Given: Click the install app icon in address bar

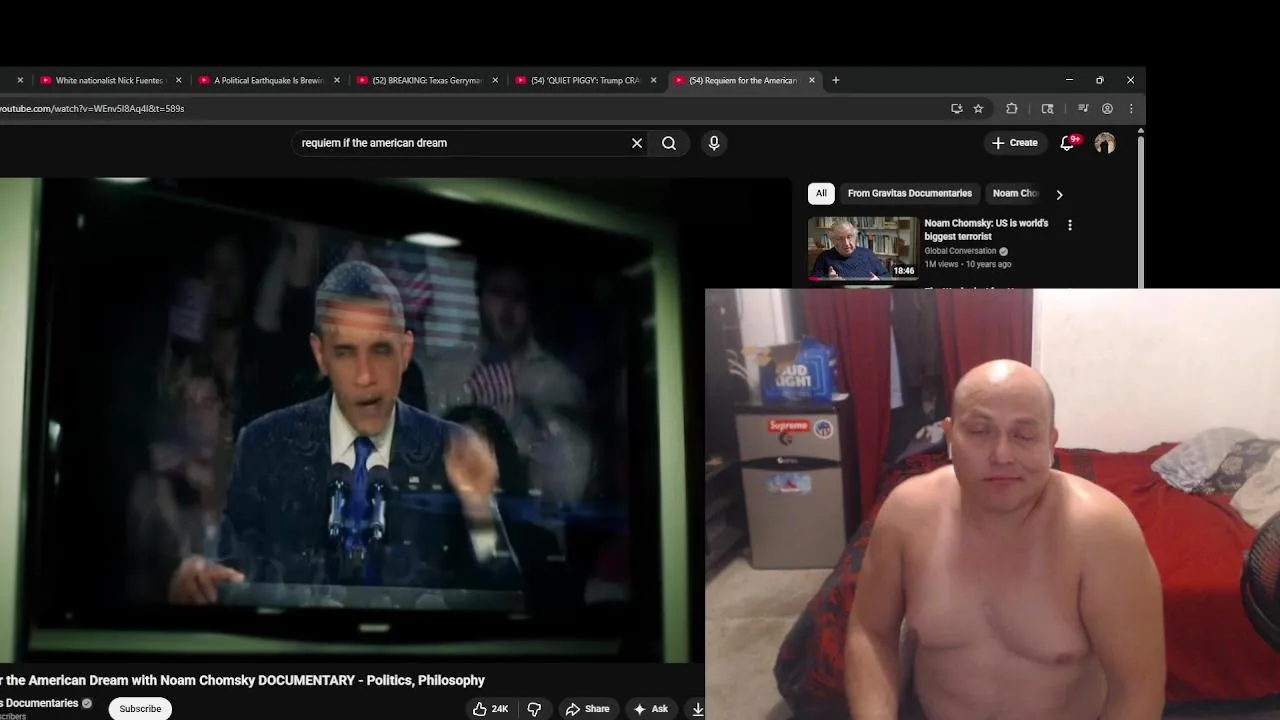Looking at the screenshot, I should pyautogui.click(x=957, y=108).
